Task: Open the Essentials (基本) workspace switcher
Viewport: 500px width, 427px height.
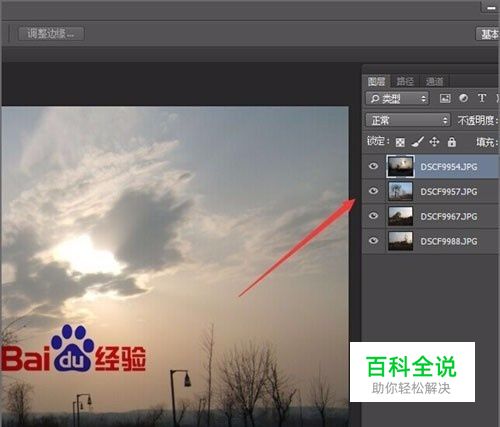Action: [488, 34]
